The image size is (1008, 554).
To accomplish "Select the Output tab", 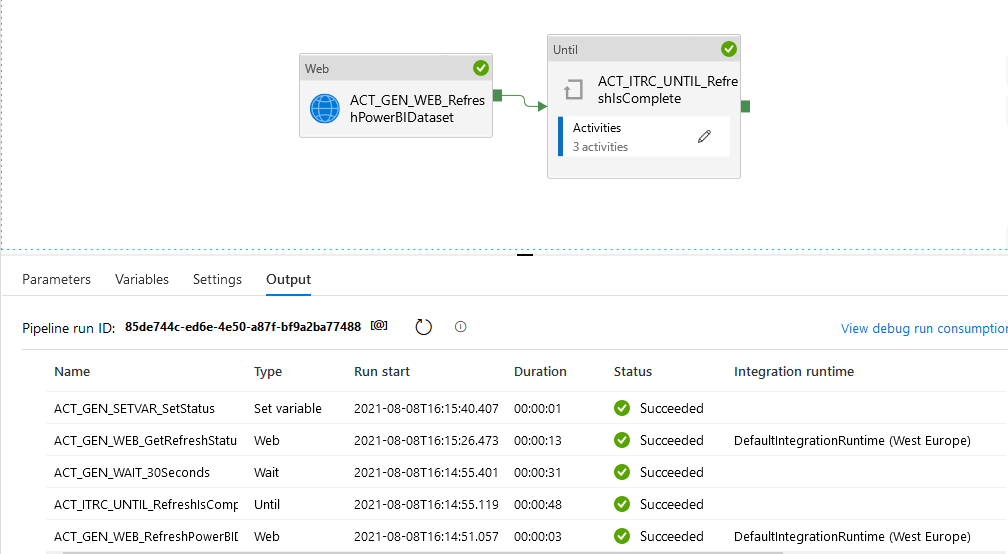I will pos(289,280).
